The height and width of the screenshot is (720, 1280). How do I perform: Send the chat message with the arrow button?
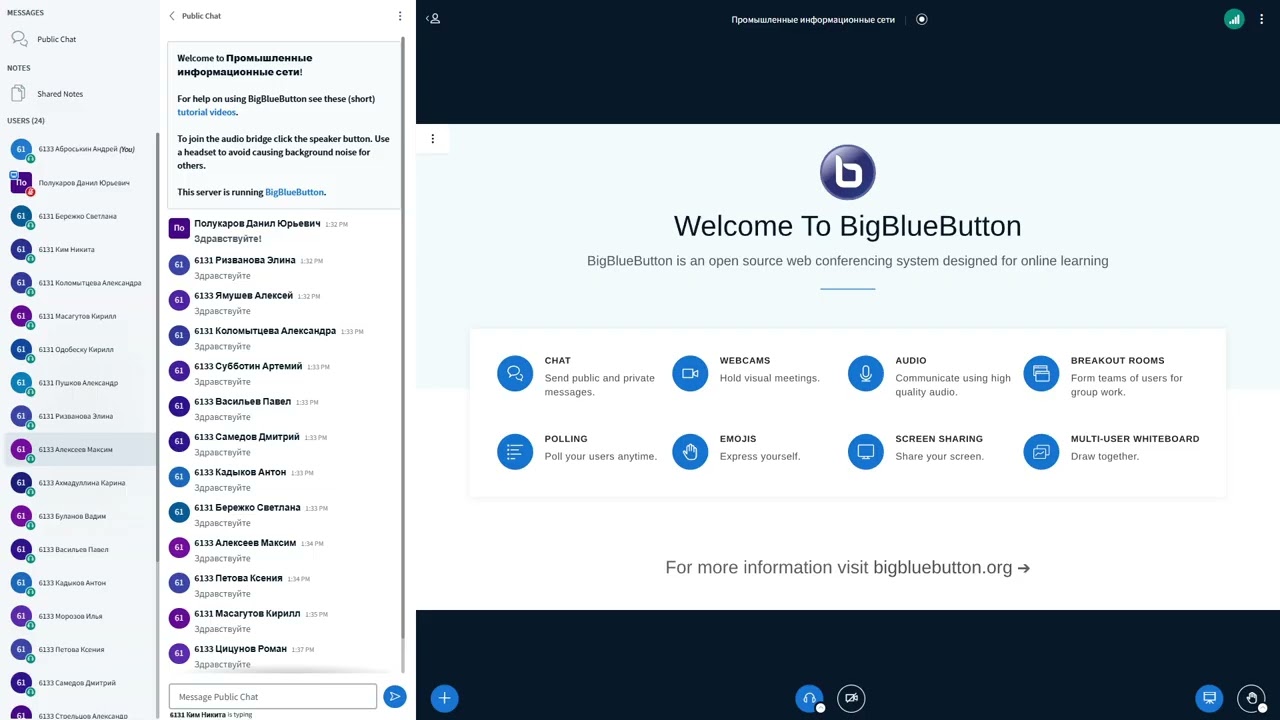[x=395, y=697]
